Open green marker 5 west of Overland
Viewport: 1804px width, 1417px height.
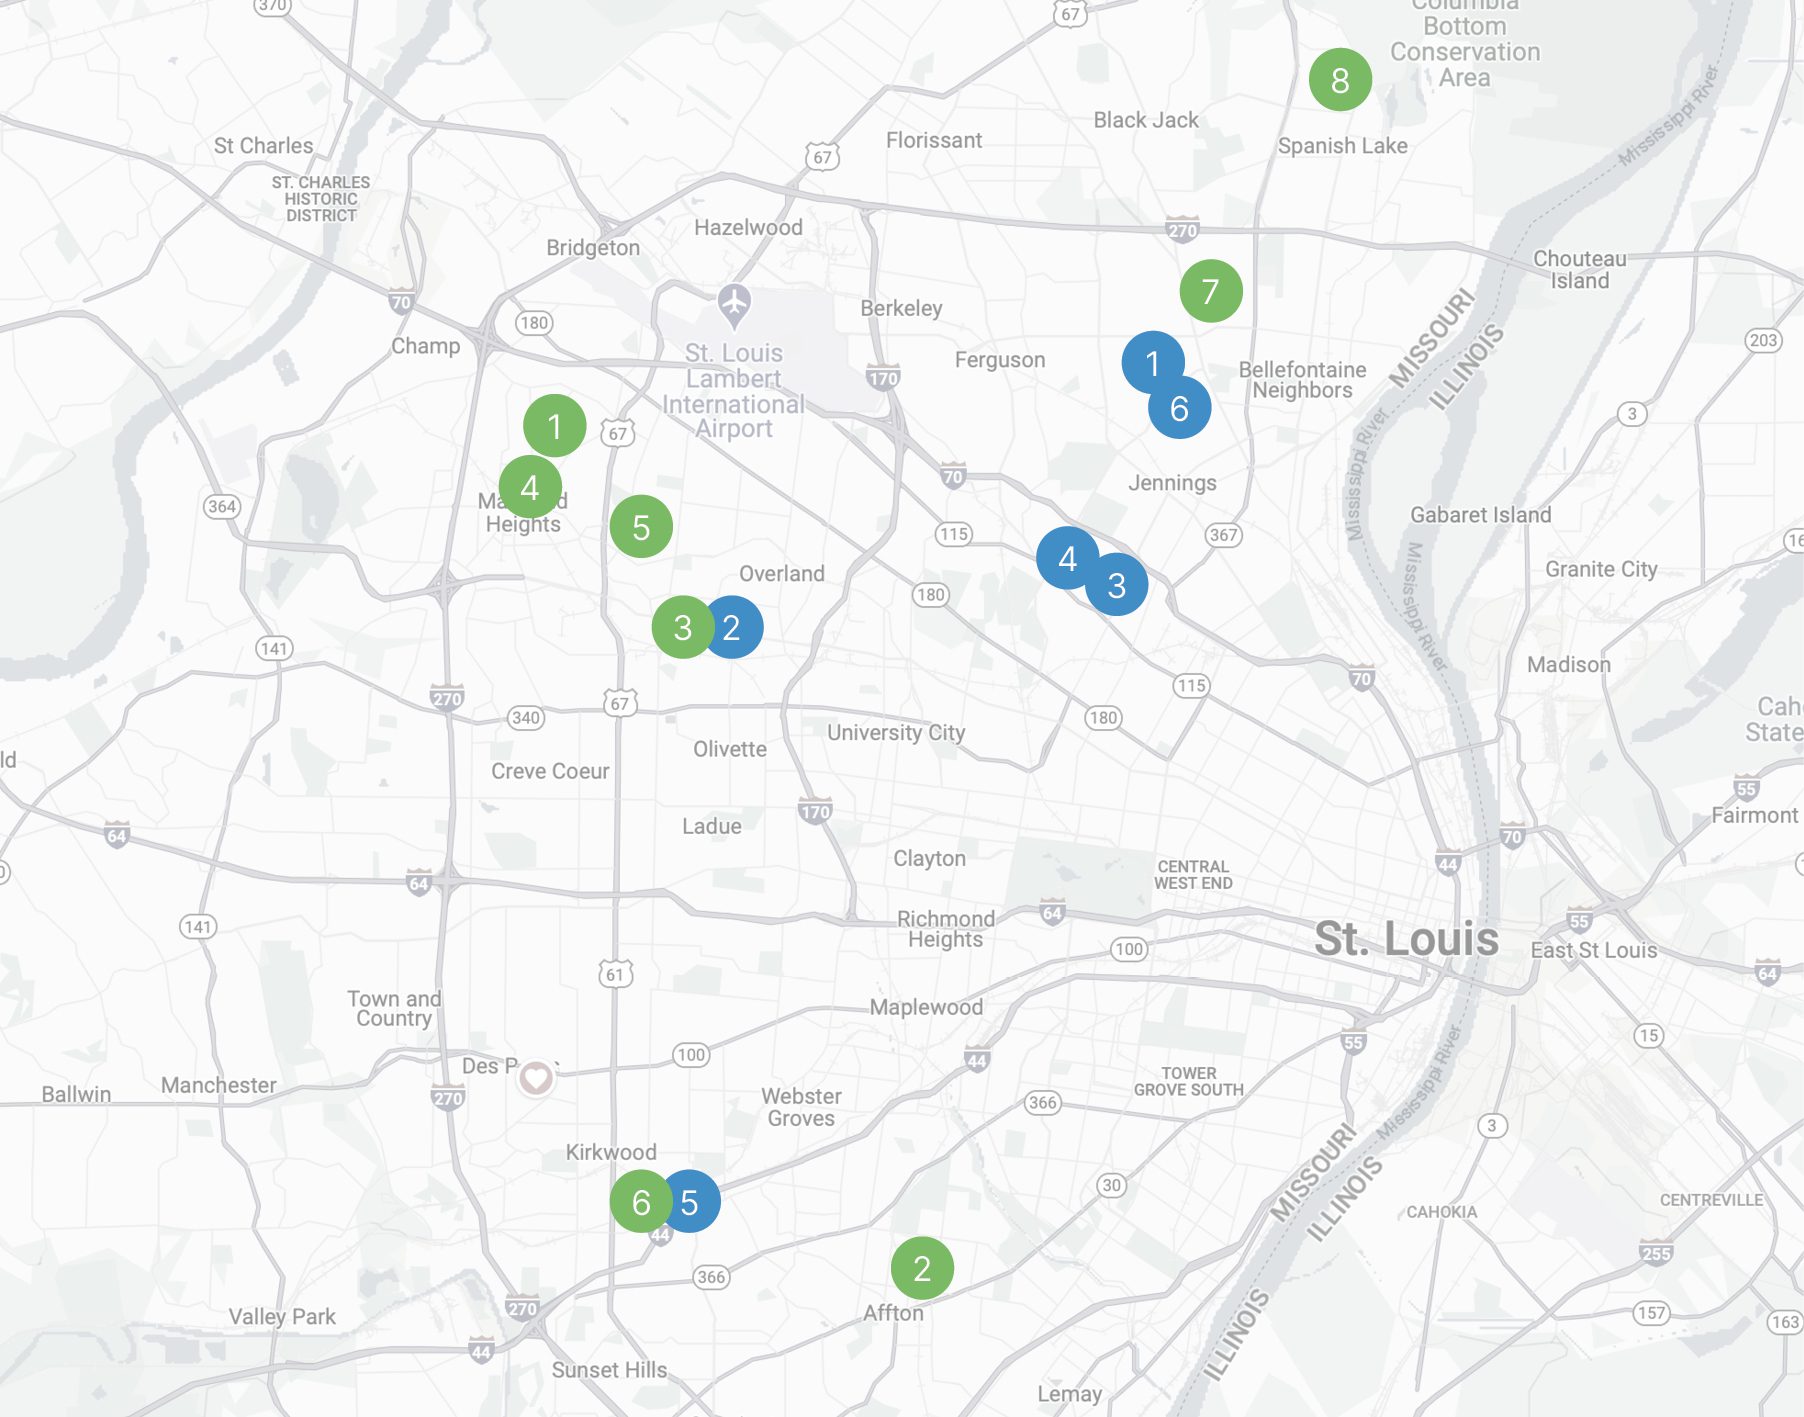click(x=641, y=527)
